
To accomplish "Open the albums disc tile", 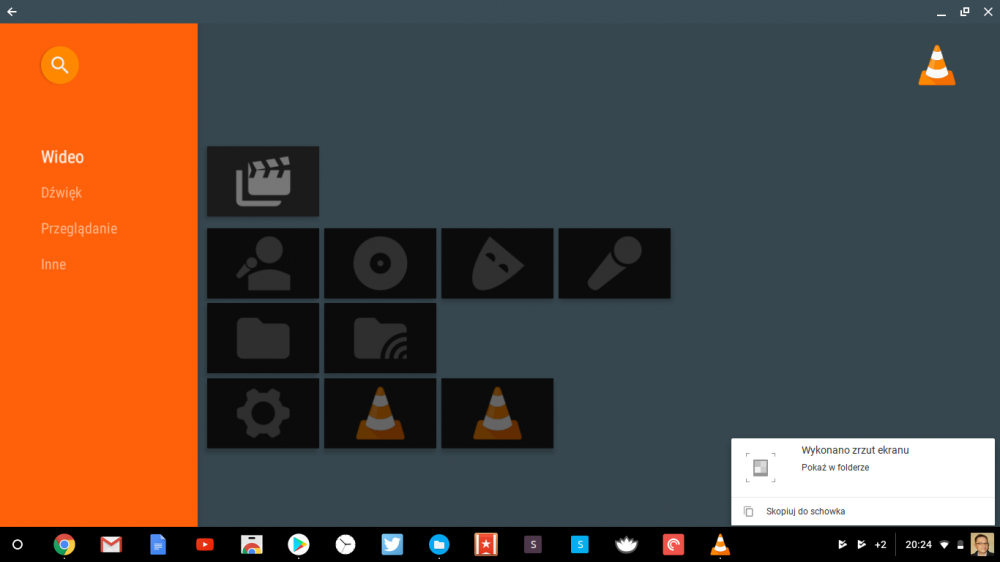I will point(380,263).
